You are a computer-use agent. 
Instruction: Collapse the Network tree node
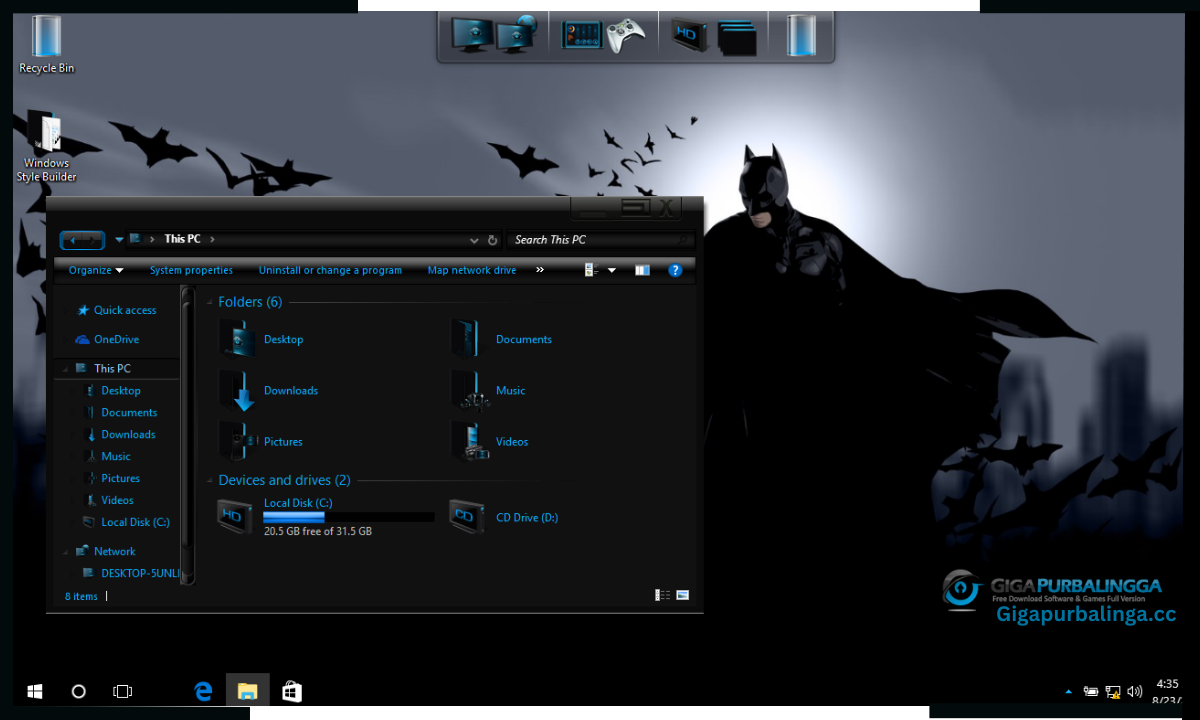pos(66,552)
